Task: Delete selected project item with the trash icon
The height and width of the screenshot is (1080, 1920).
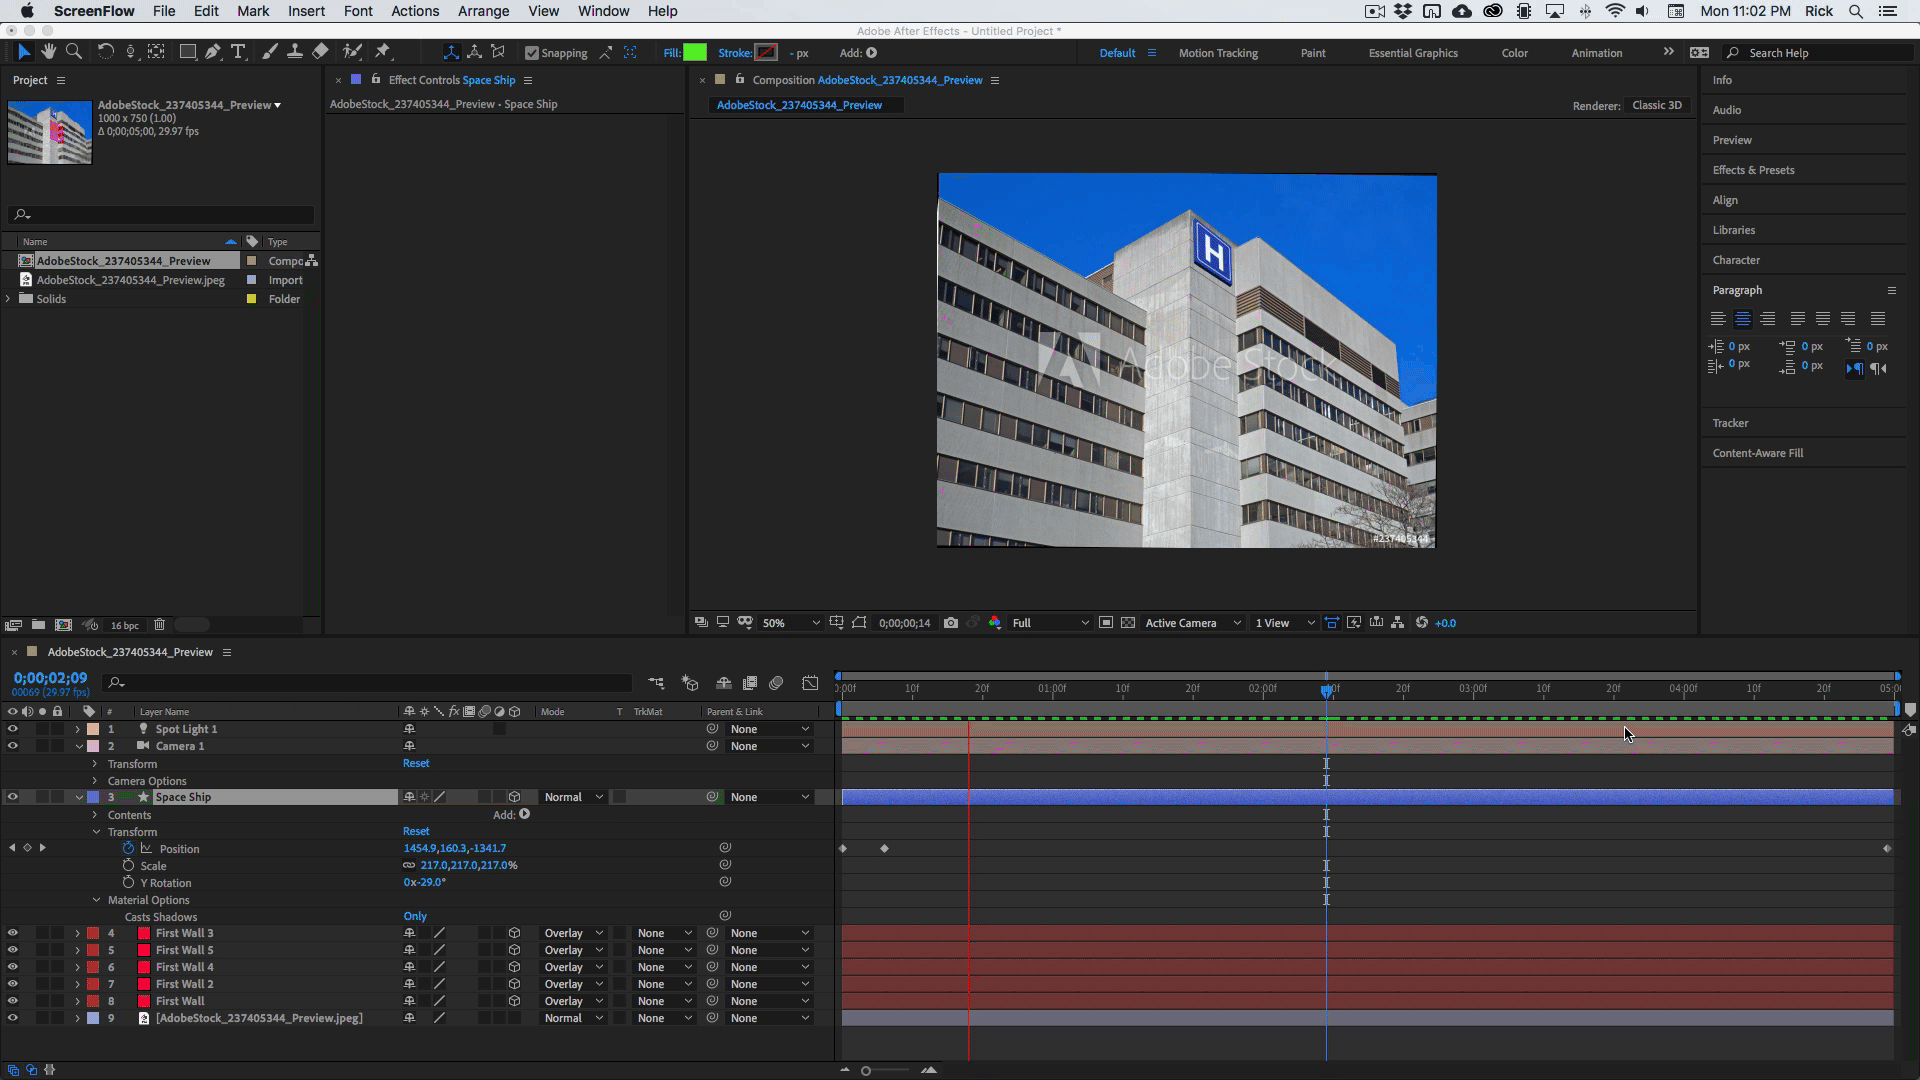Action: pyautogui.click(x=159, y=625)
